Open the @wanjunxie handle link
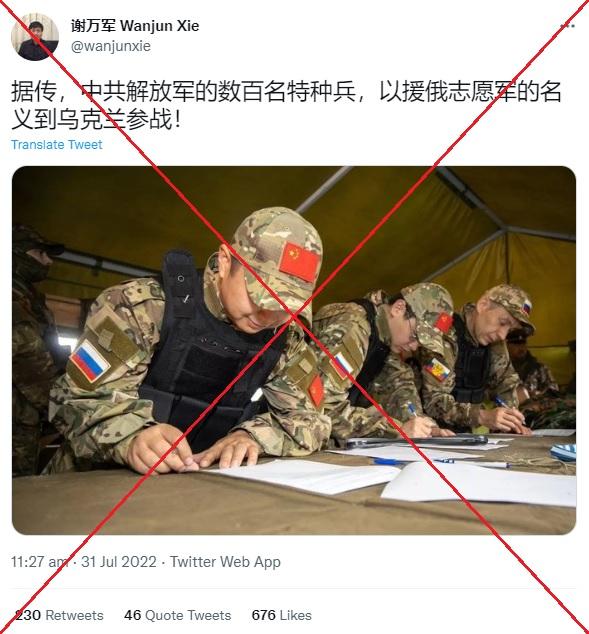Viewport: 589px width, 634px height. (111, 46)
